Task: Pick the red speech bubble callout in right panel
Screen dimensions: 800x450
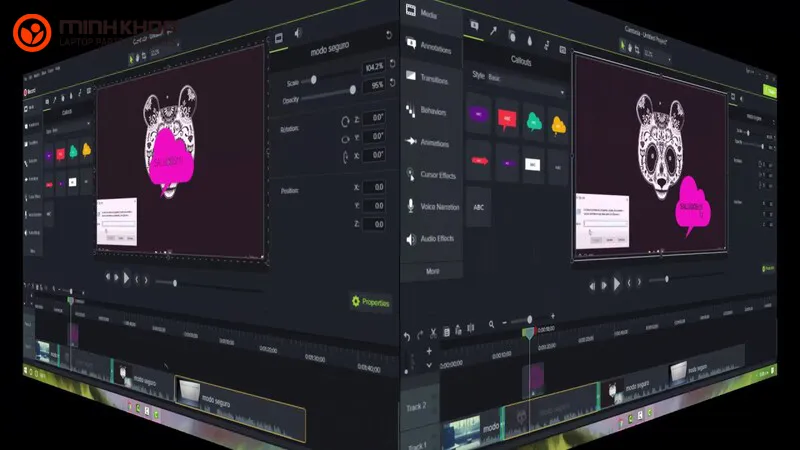Action: pyautogui.click(x=506, y=119)
